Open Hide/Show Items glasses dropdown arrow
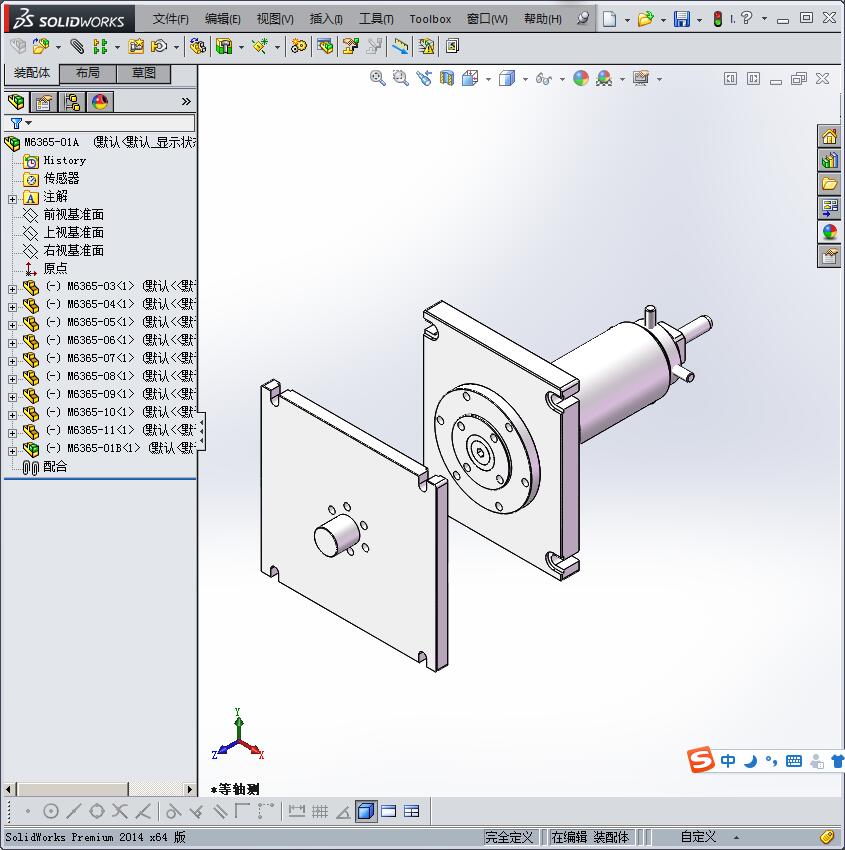The image size is (845, 850). coord(562,79)
